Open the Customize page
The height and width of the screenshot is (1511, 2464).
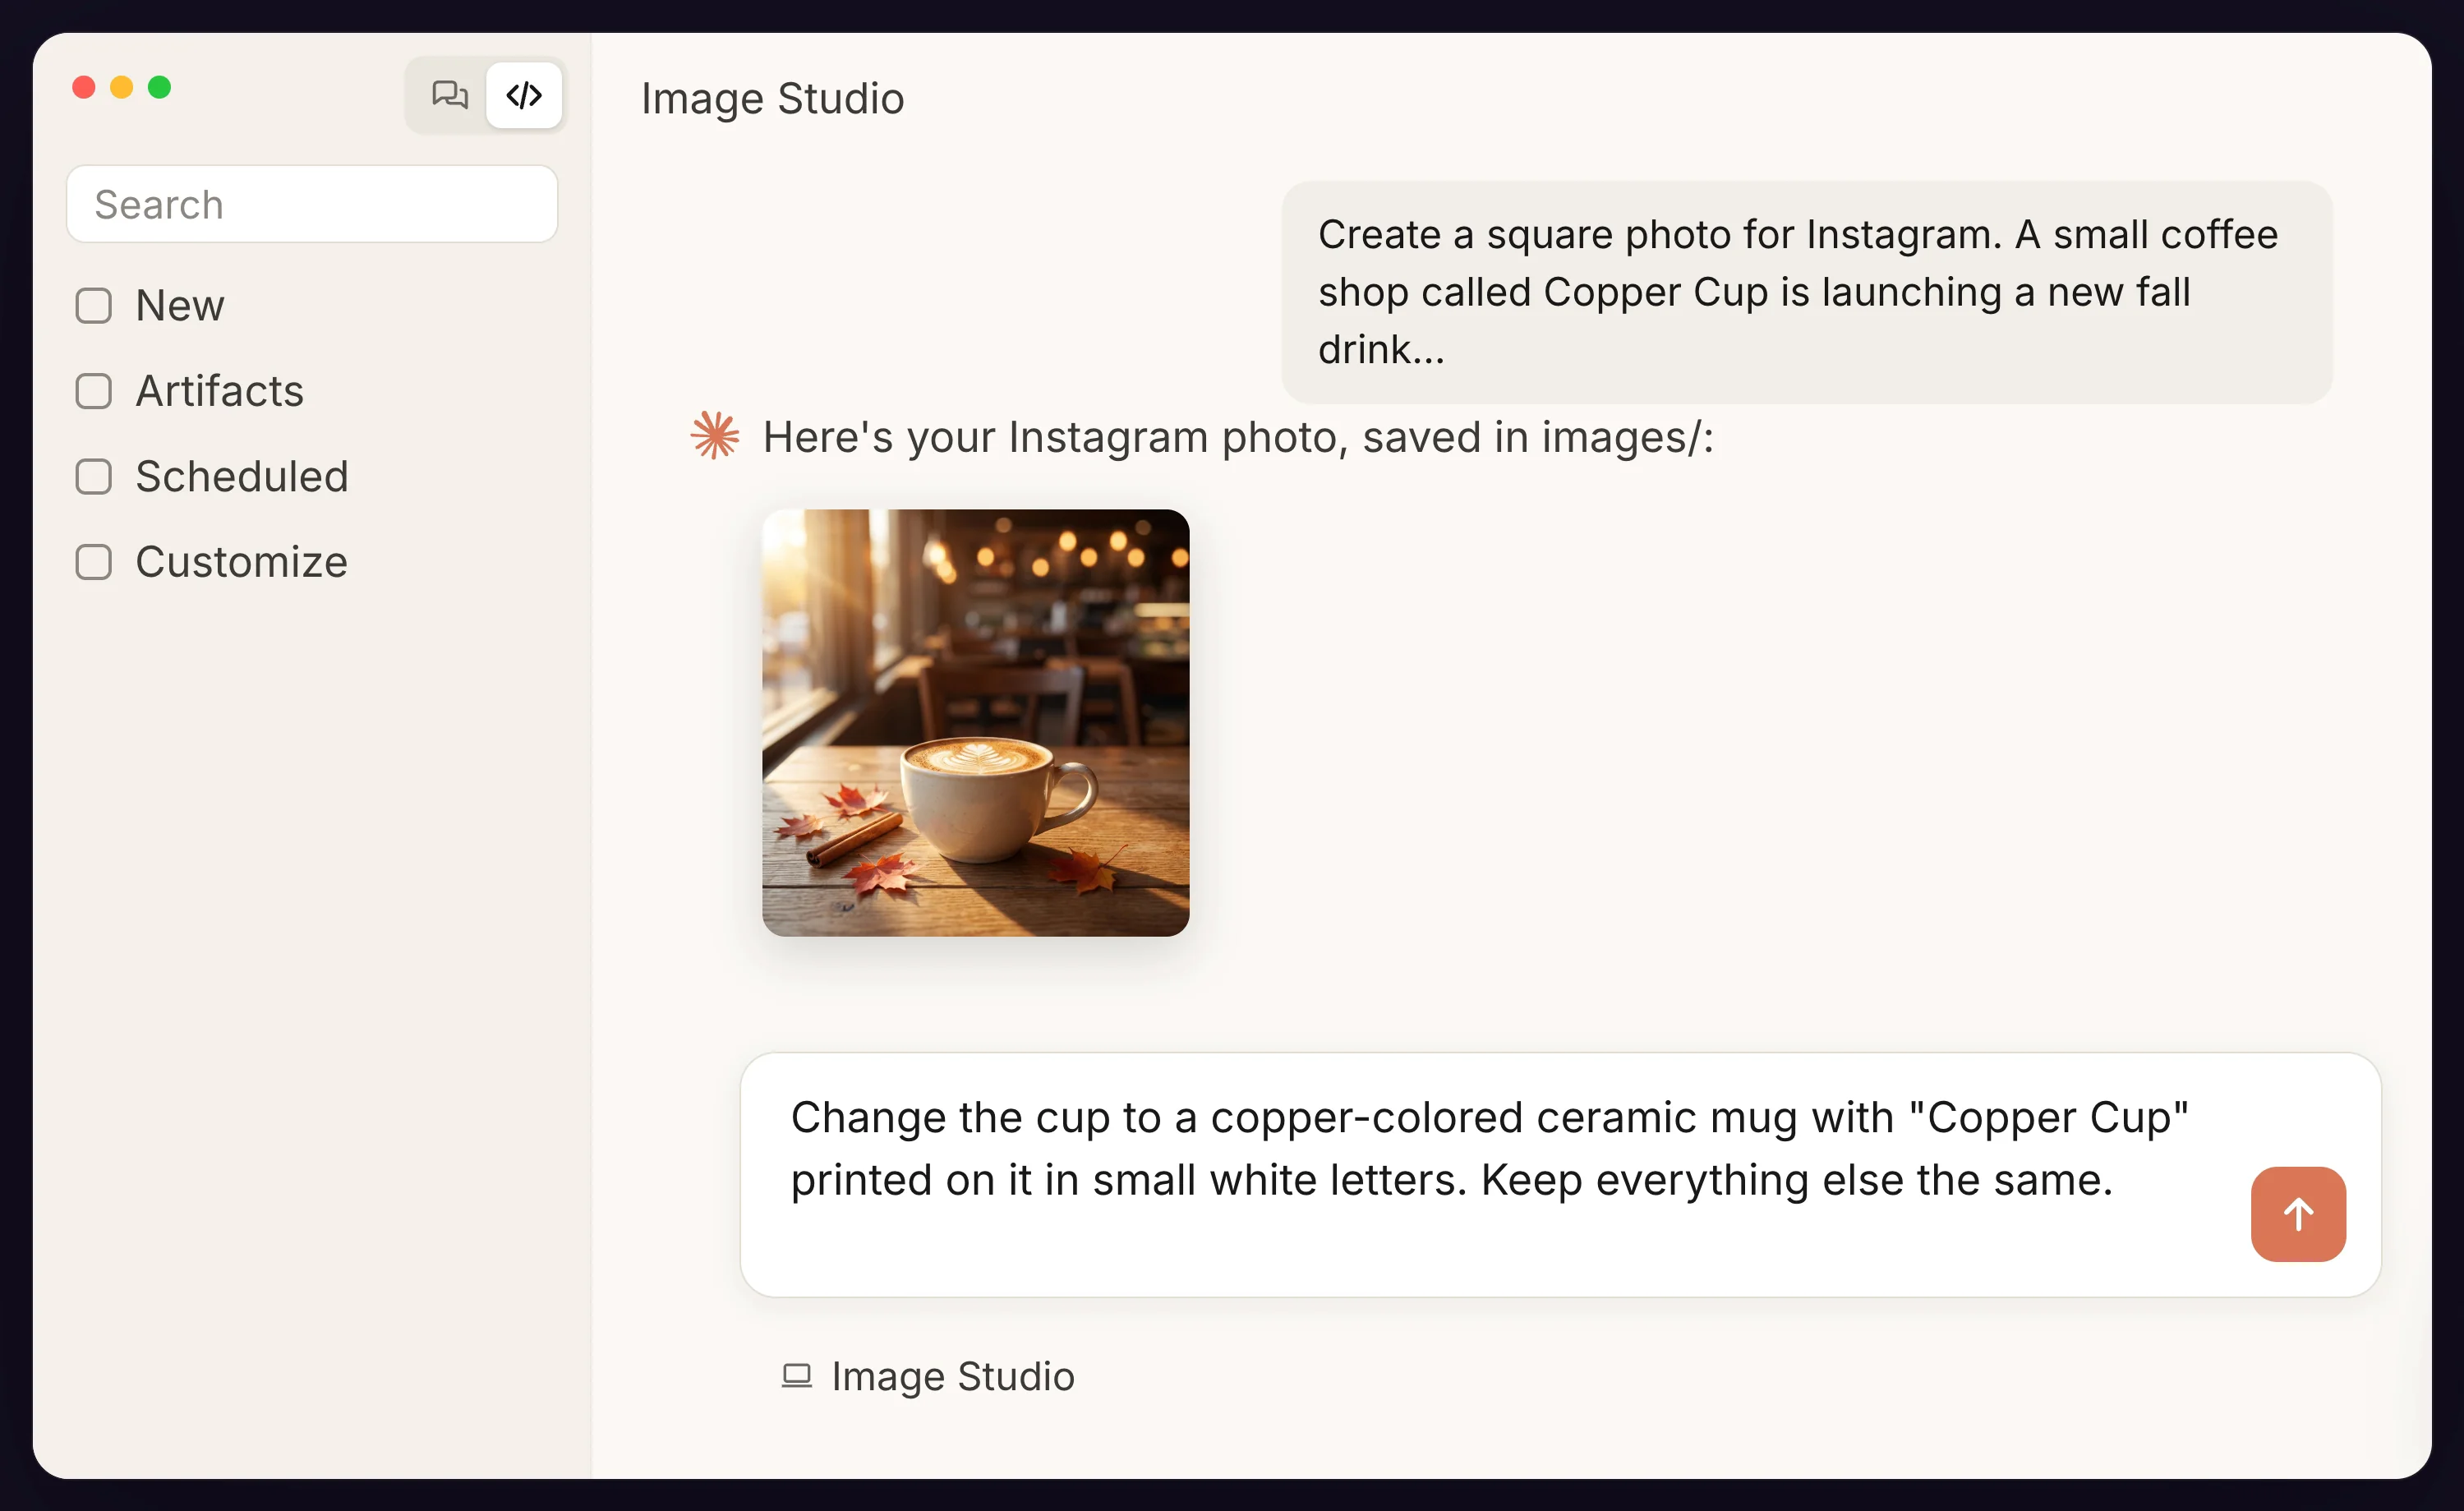point(241,562)
